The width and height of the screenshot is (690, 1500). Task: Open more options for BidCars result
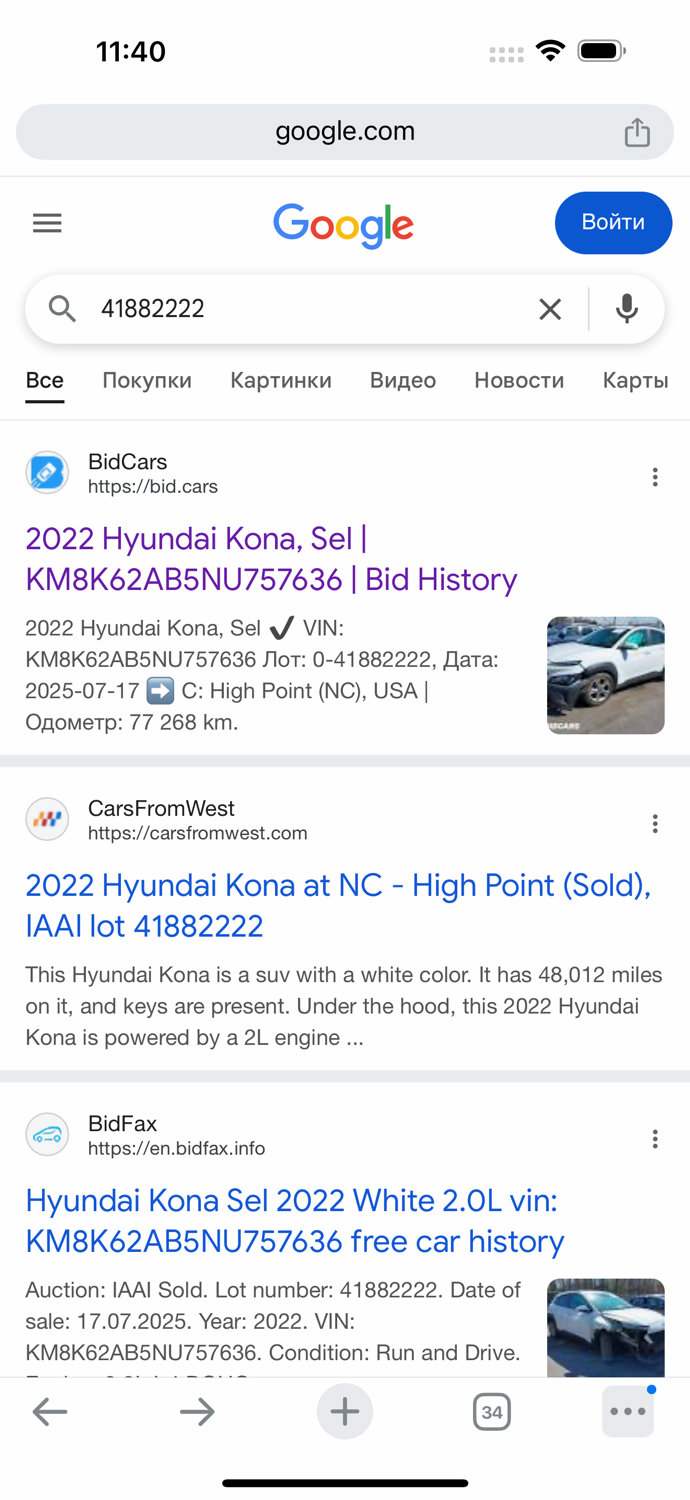tap(655, 477)
